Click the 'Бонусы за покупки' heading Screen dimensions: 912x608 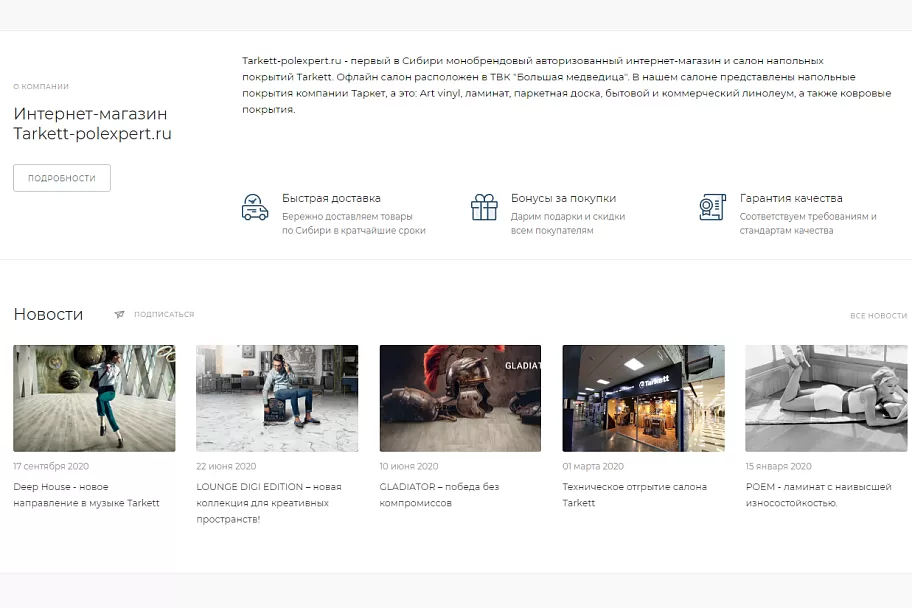pos(563,198)
